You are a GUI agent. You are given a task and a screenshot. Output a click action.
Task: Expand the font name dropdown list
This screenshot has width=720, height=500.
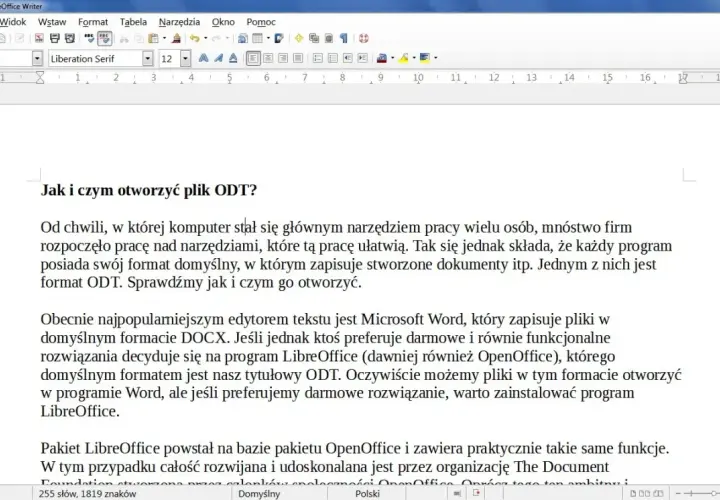pyautogui.click(x=147, y=59)
